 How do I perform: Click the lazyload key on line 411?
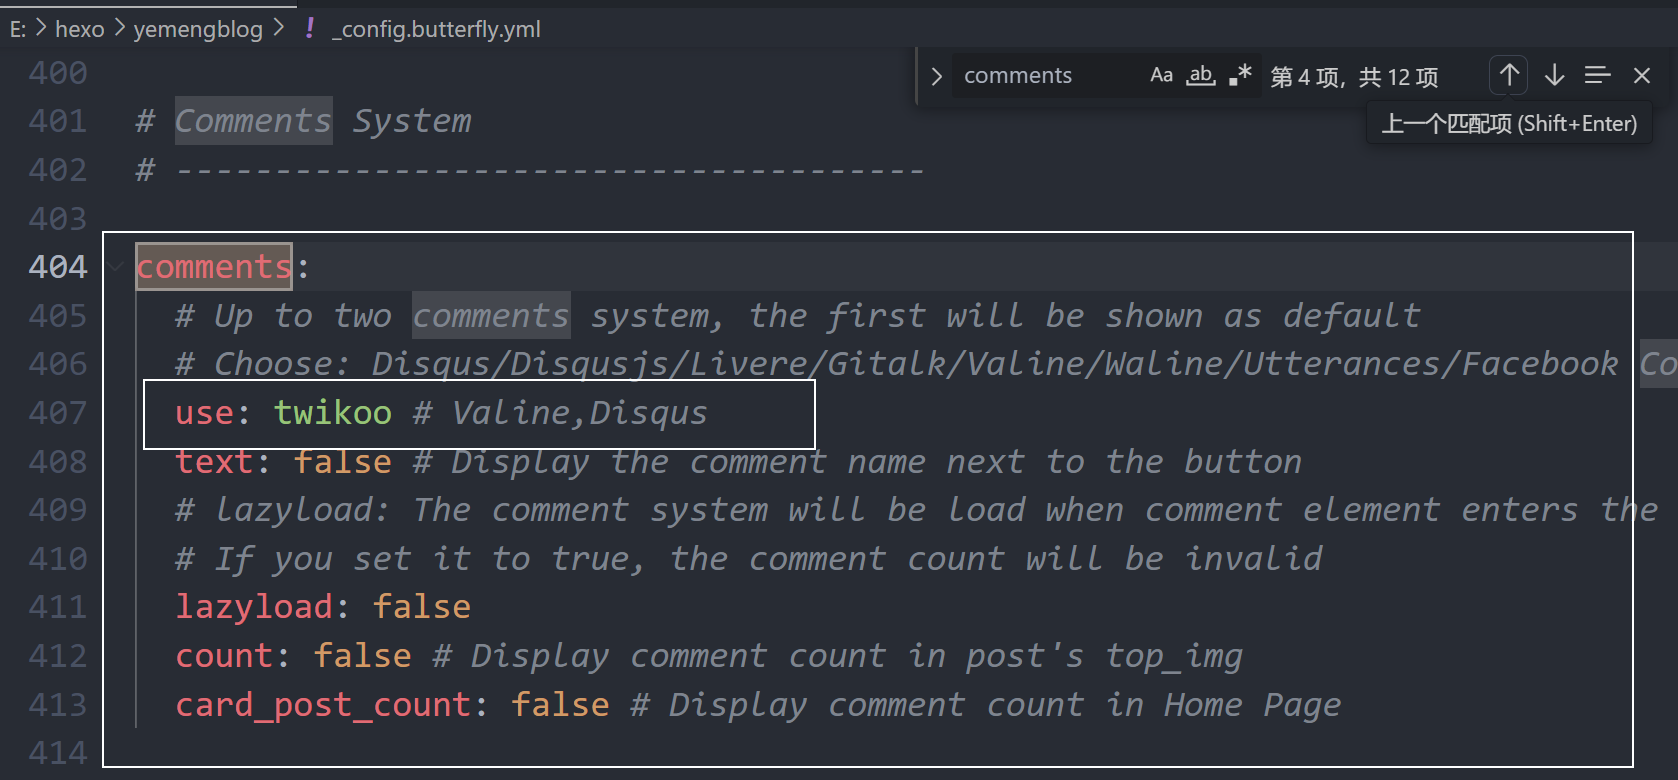tap(254, 607)
